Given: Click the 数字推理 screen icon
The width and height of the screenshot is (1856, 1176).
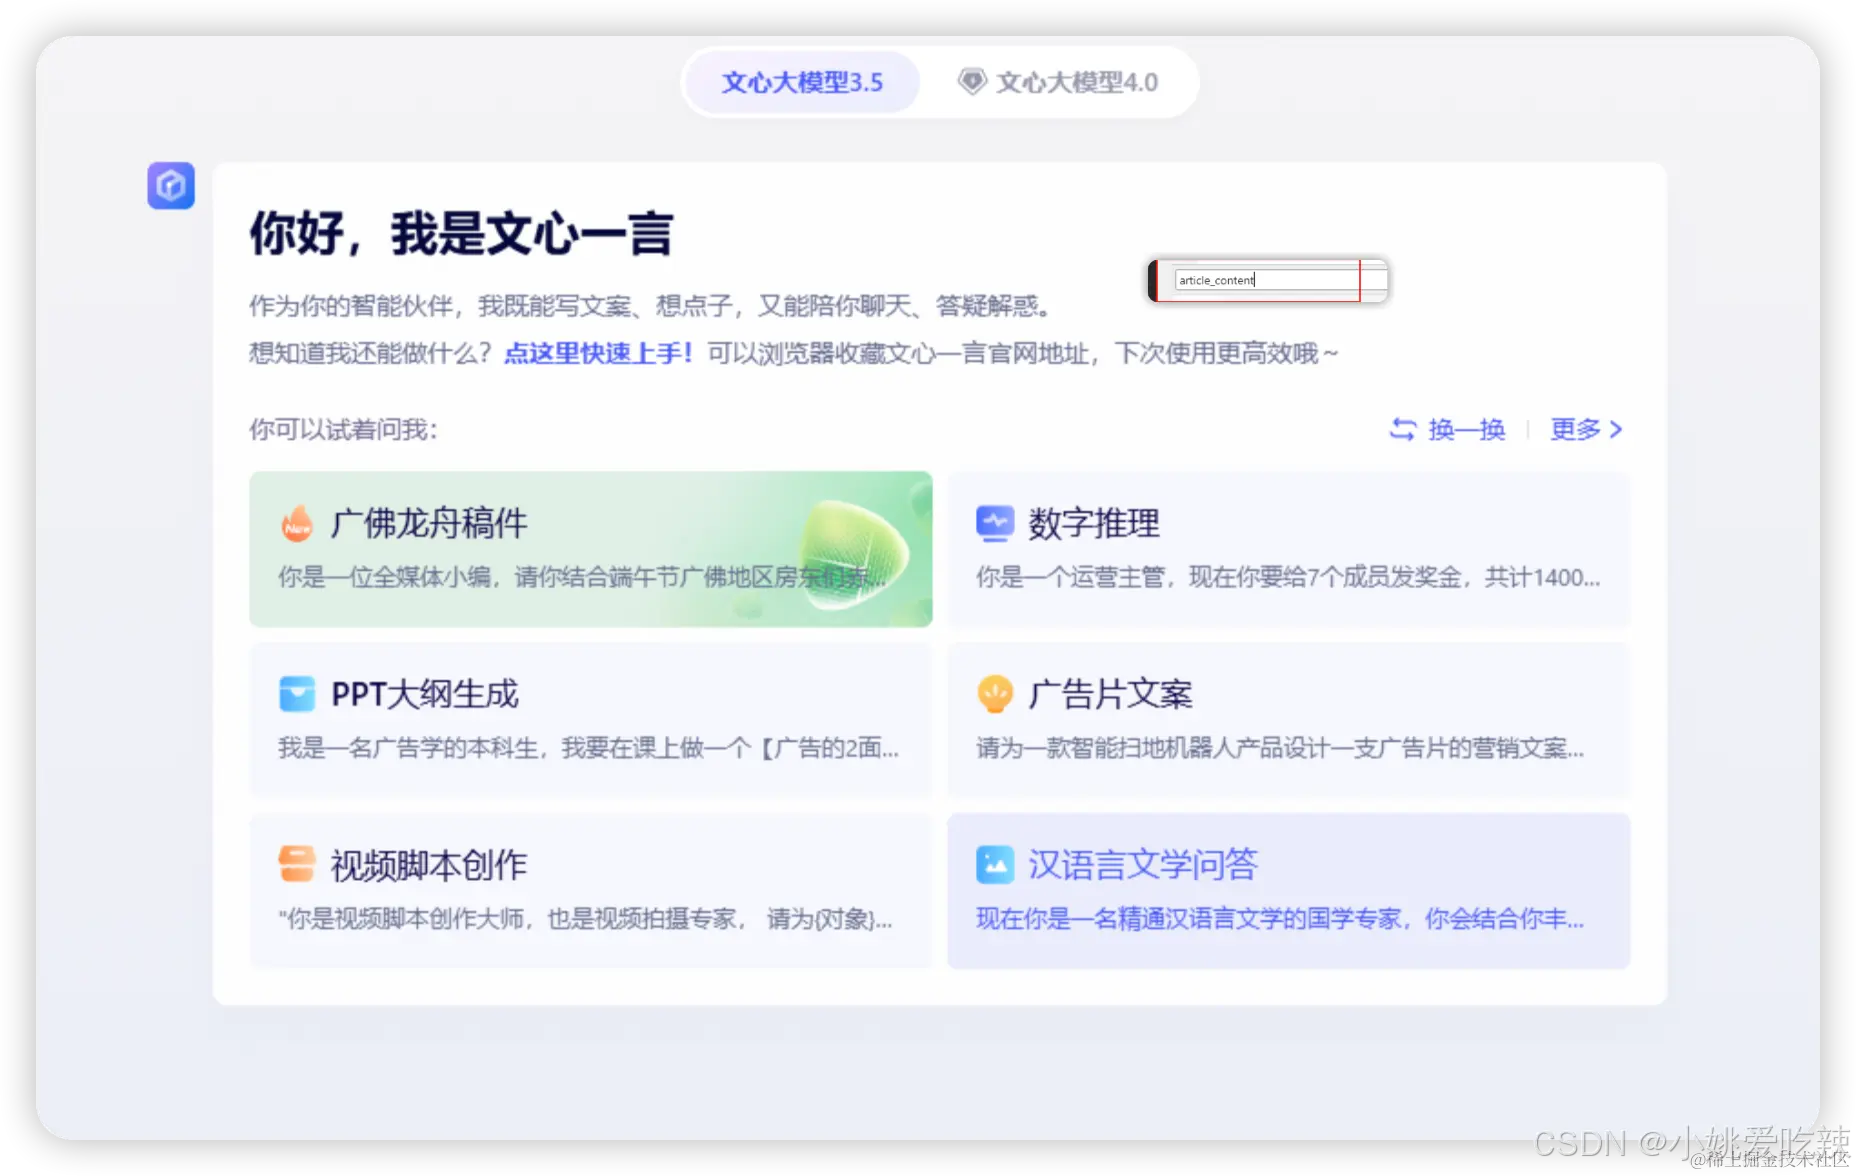Looking at the screenshot, I should [994, 523].
